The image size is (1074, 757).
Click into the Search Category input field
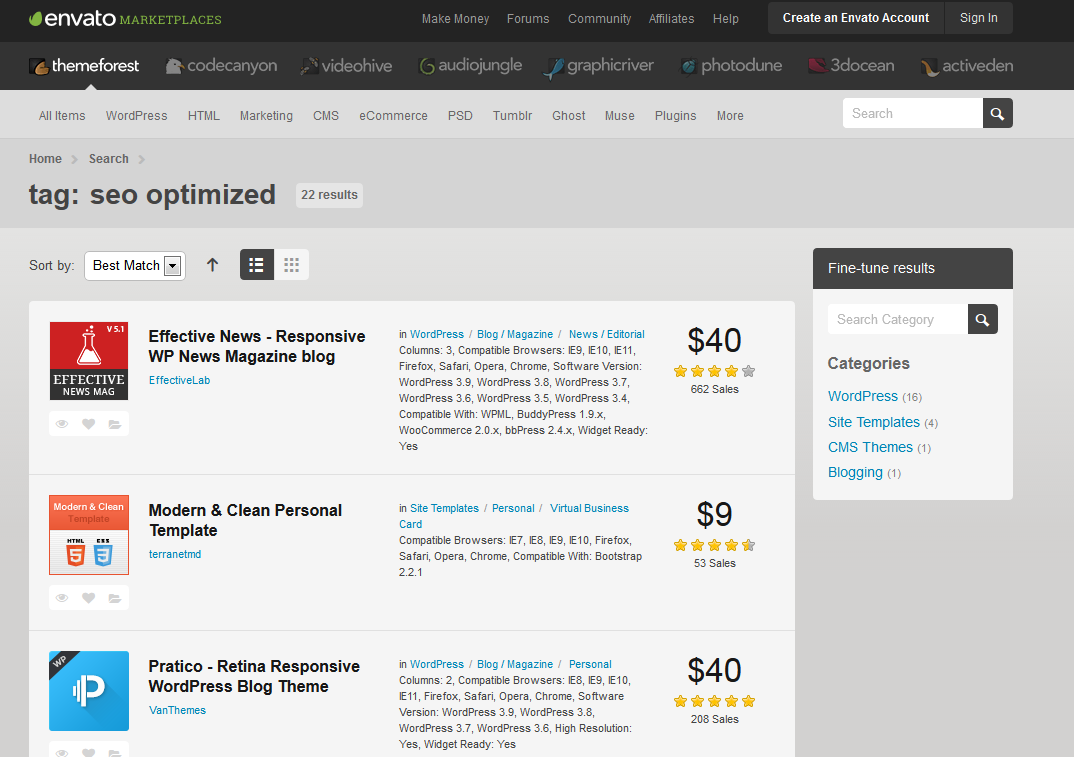[x=897, y=319]
